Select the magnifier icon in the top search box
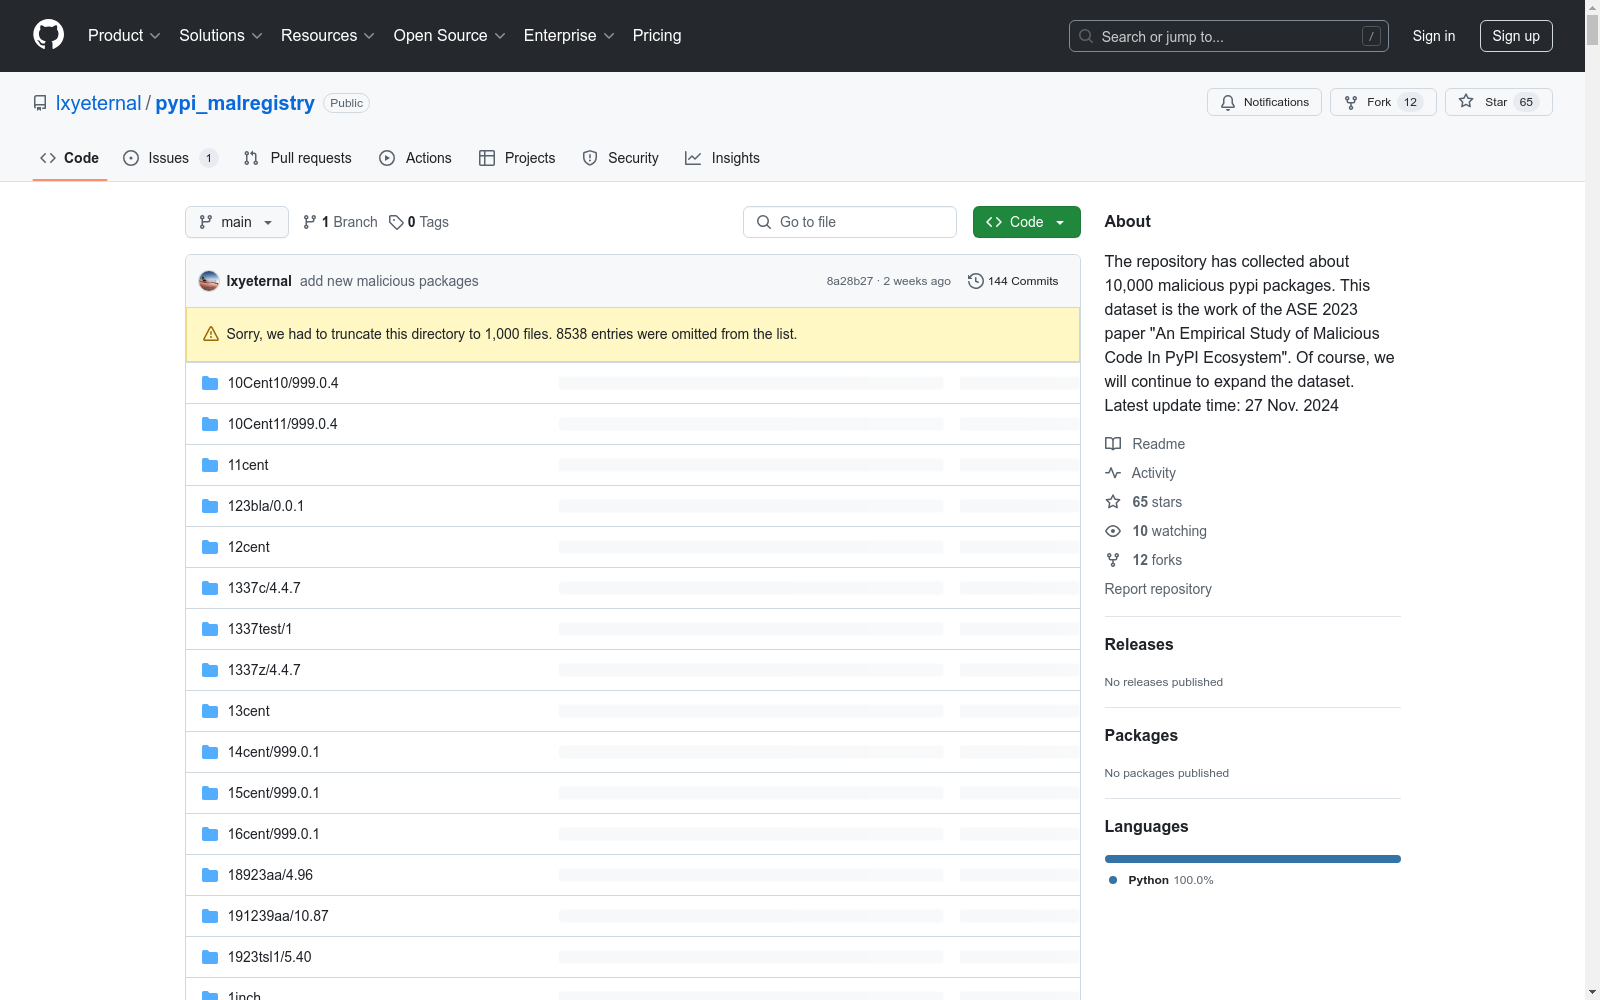The image size is (1600, 1000). [1086, 36]
